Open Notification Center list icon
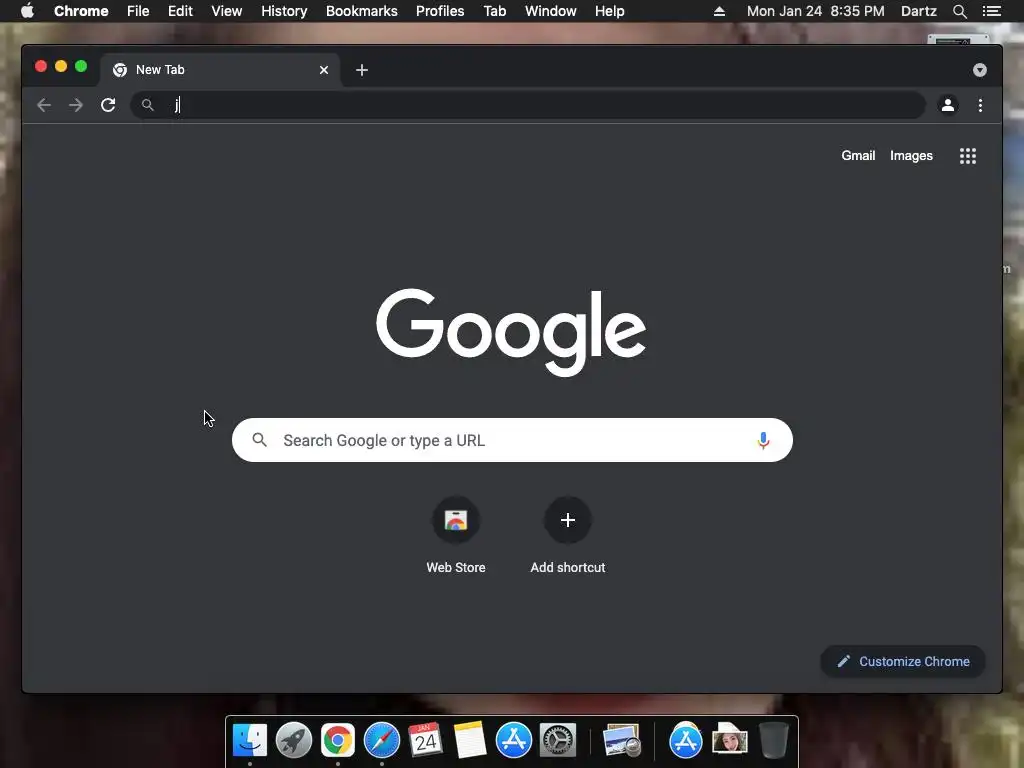This screenshot has width=1024, height=768. tap(991, 11)
